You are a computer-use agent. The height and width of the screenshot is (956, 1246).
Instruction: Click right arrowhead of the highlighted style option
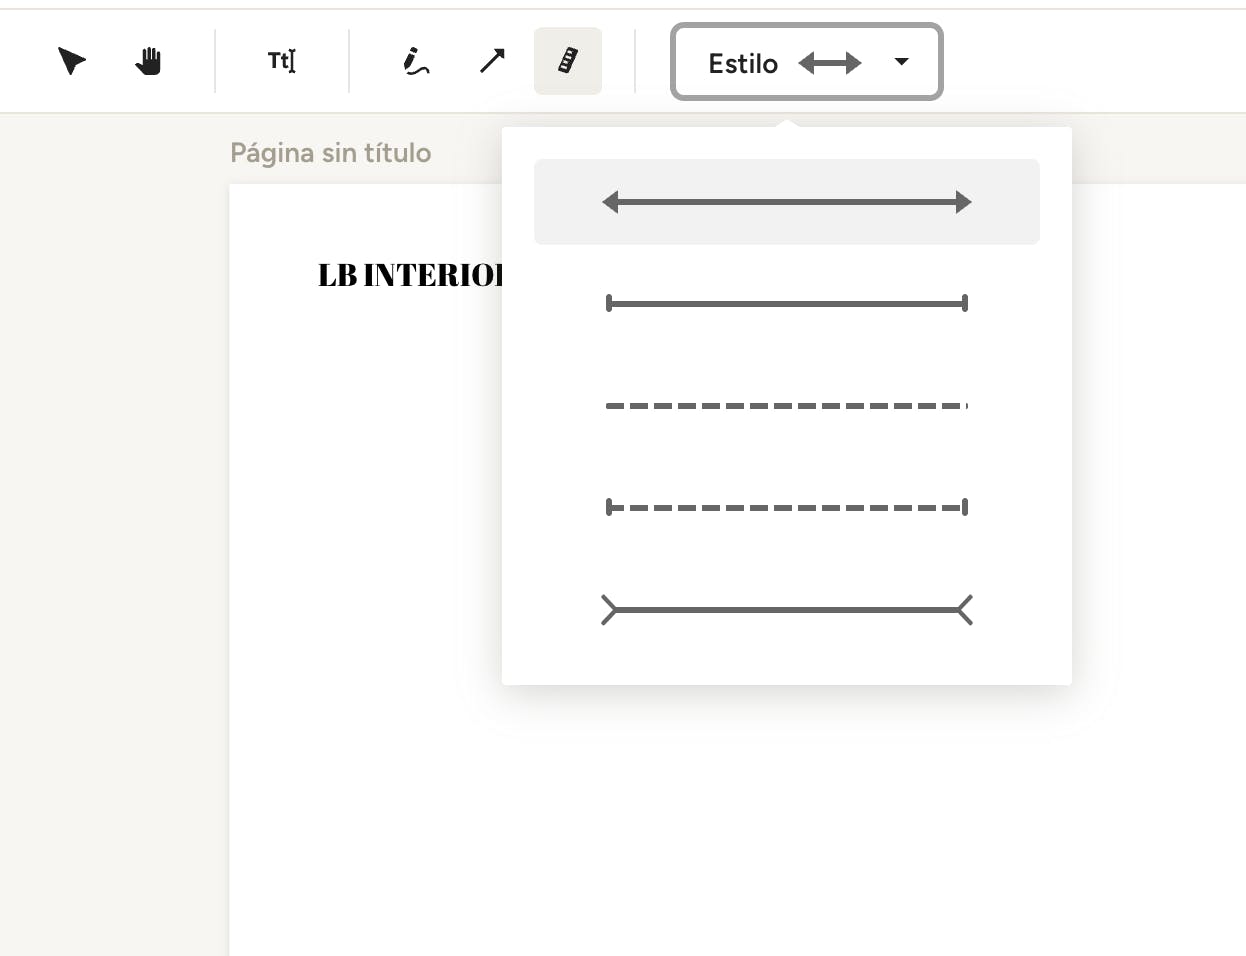click(x=963, y=202)
